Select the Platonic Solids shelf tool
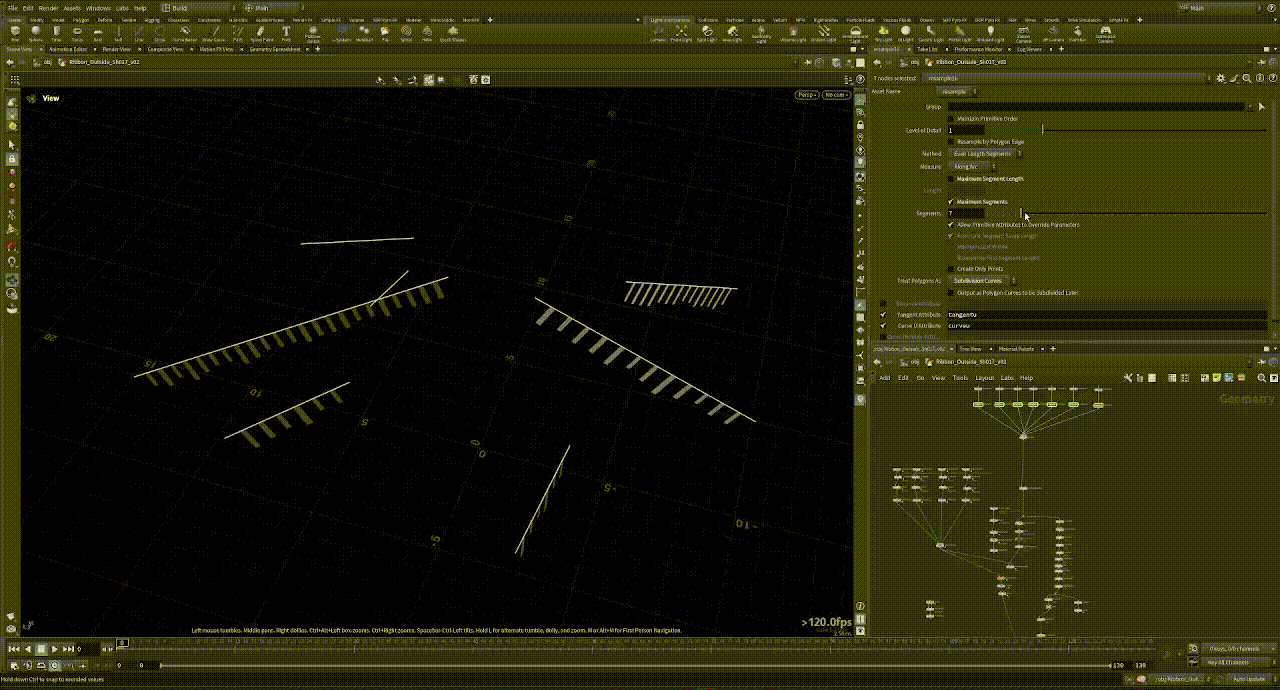The width and height of the screenshot is (1280, 690). click(313, 34)
